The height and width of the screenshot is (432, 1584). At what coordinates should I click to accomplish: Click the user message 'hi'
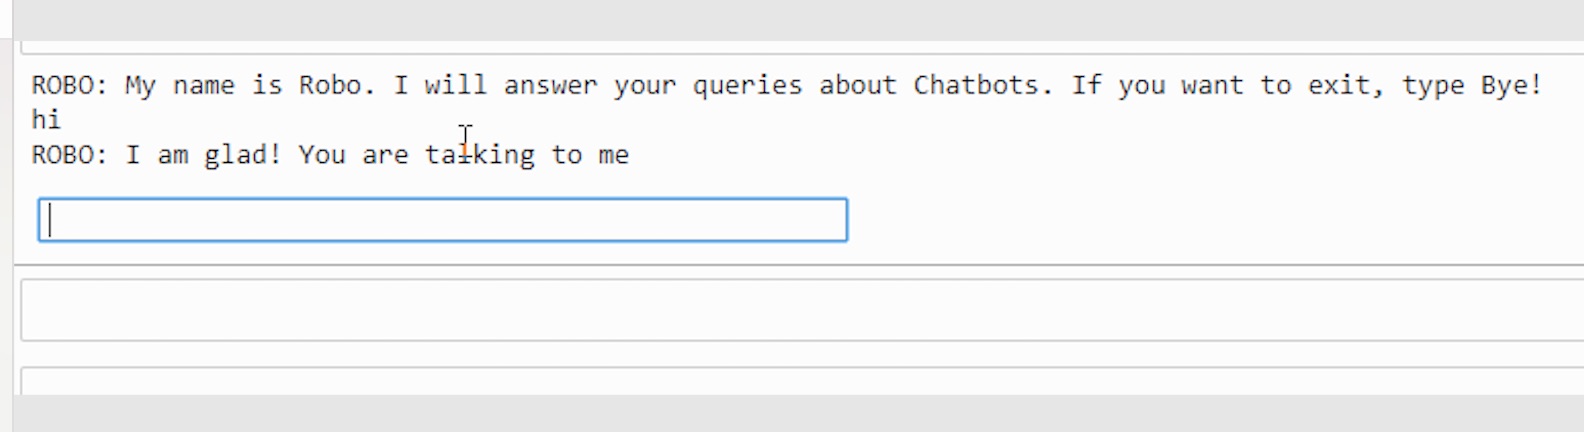(x=46, y=120)
